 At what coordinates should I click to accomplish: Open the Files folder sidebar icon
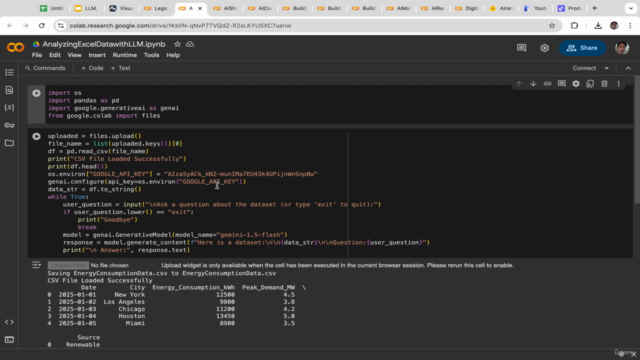(x=9, y=143)
